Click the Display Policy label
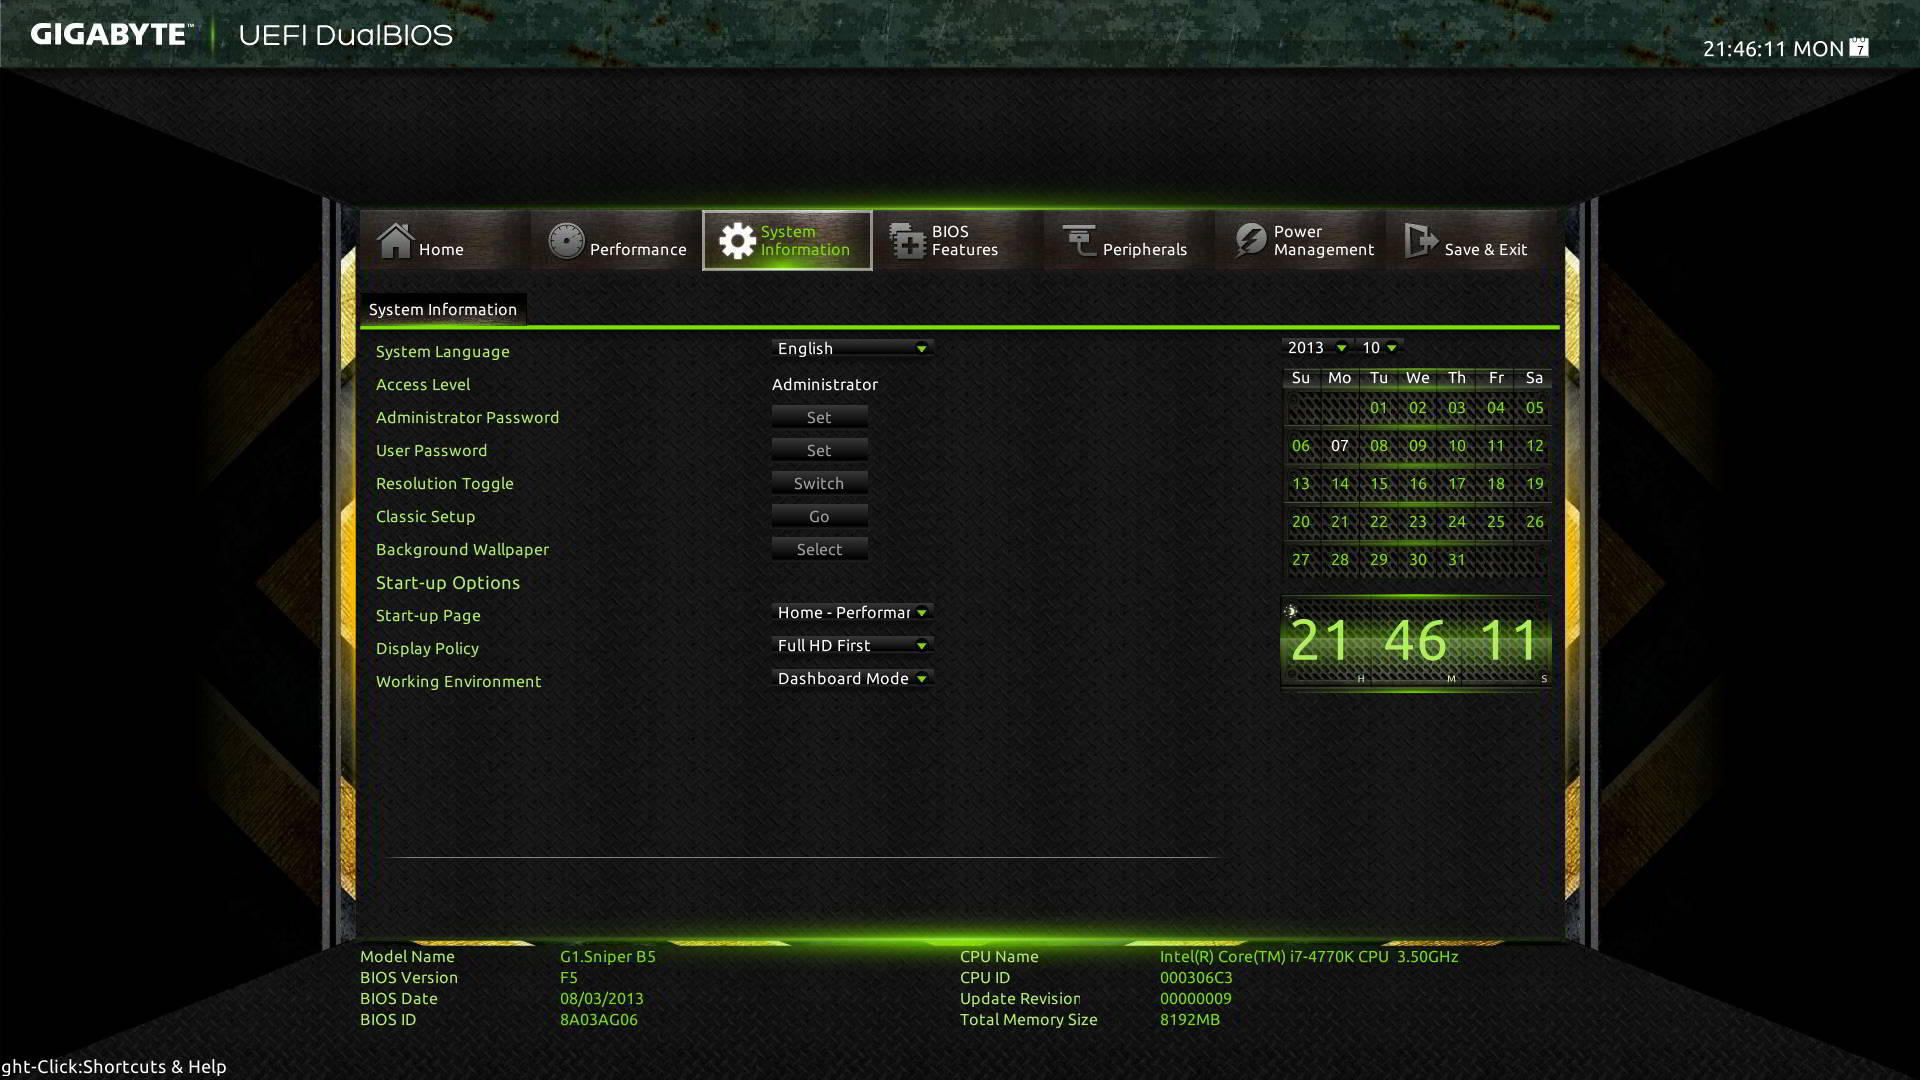 coord(427,648)
